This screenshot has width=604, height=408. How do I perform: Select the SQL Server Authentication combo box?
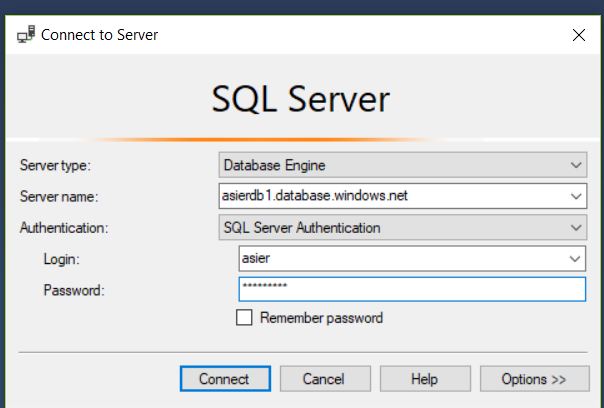click(403, 227)
